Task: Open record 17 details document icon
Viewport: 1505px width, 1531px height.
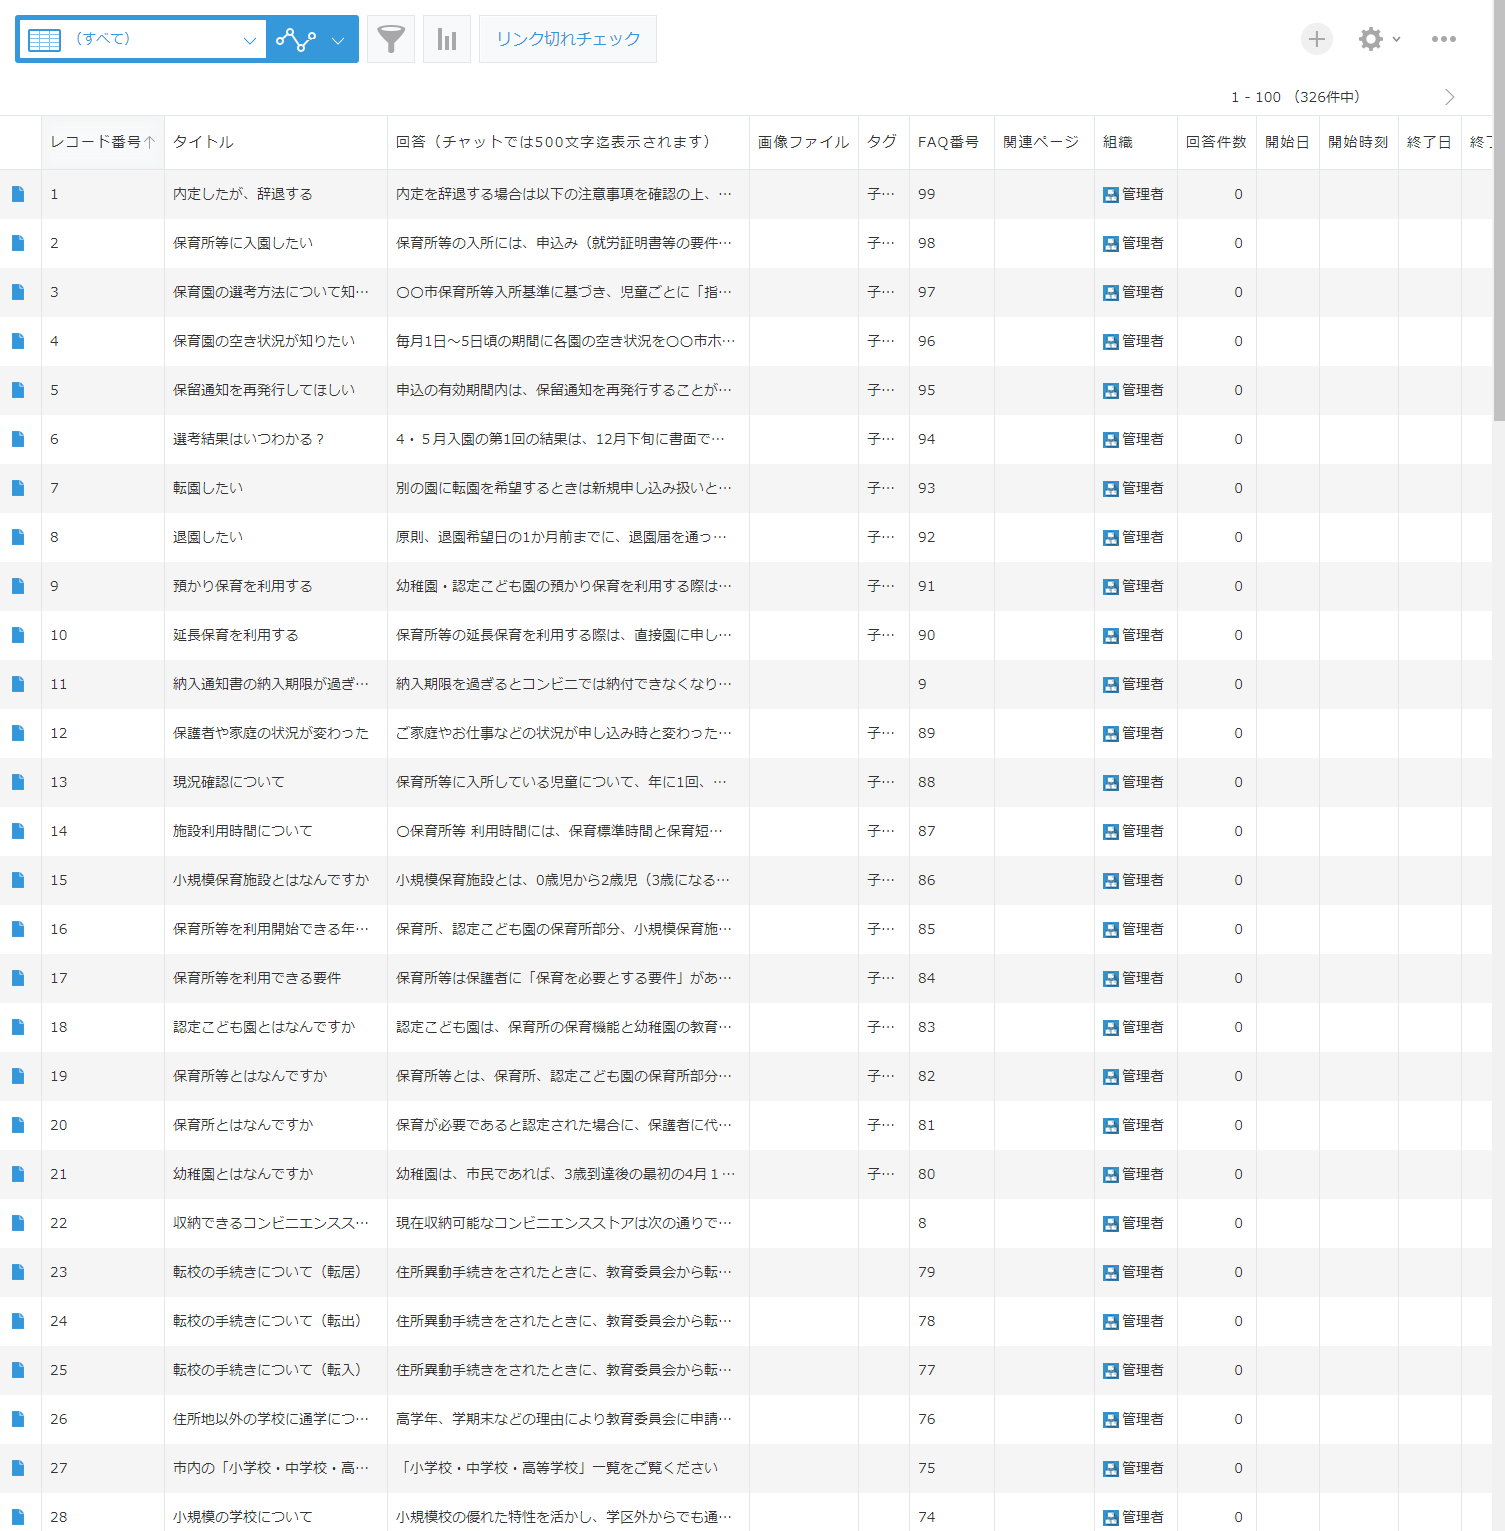Action: [18, 978]
